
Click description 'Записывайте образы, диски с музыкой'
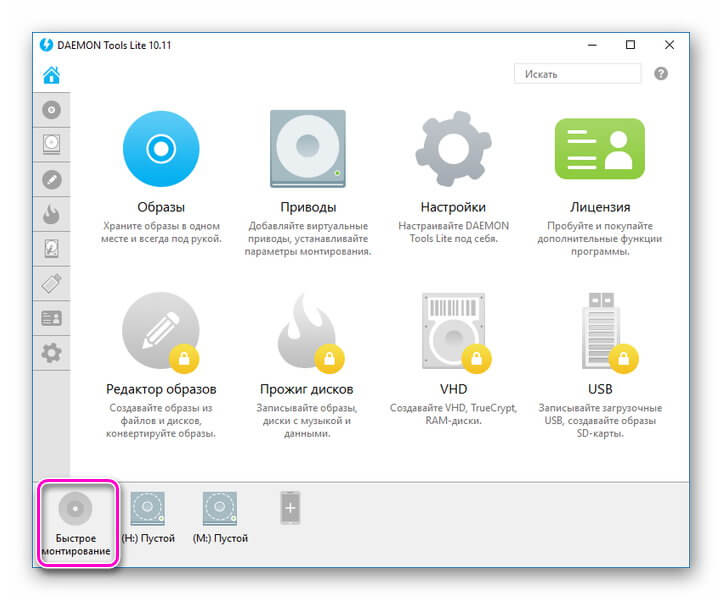(307, 420)
